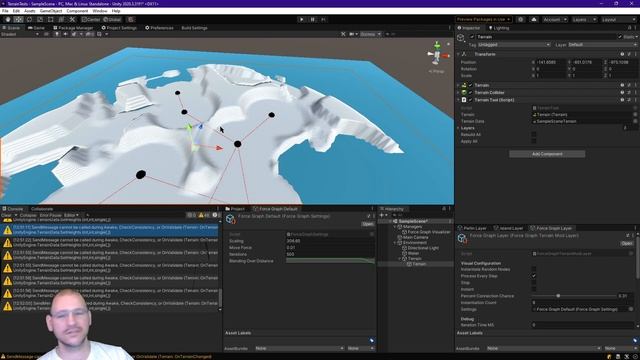
Task: Switch to Game tab
Action: 36,28
